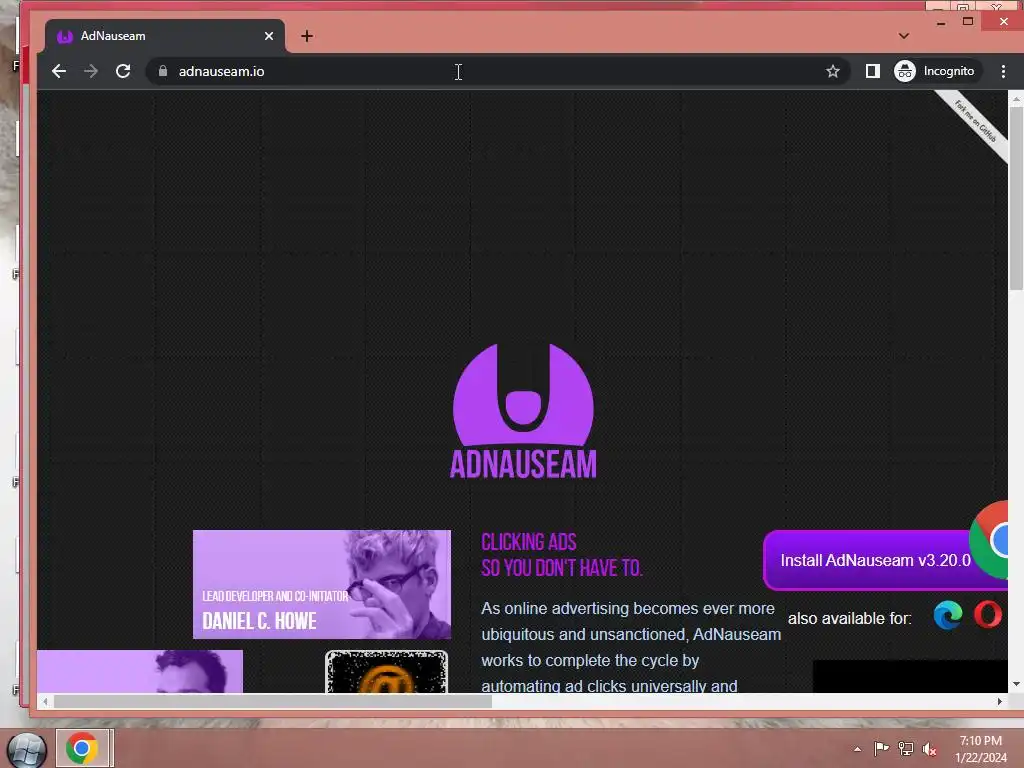1024x768 pixels.
Task: Click the horizontal scrollbar right arrow
Action: click(999, 701)
